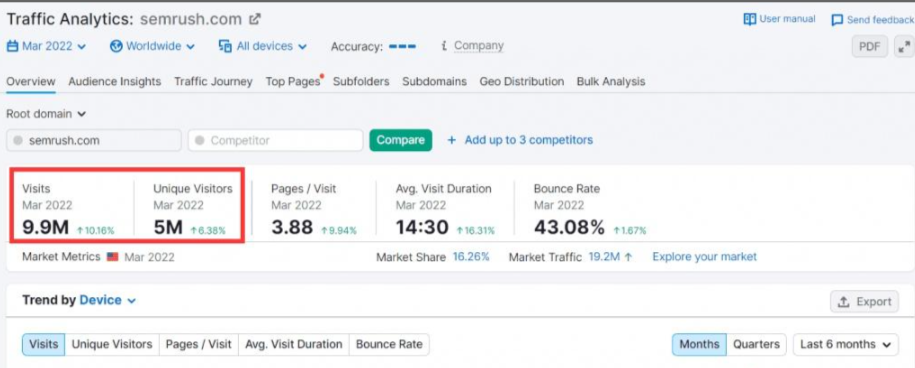Select the Months toggle option

coord(699,344)
